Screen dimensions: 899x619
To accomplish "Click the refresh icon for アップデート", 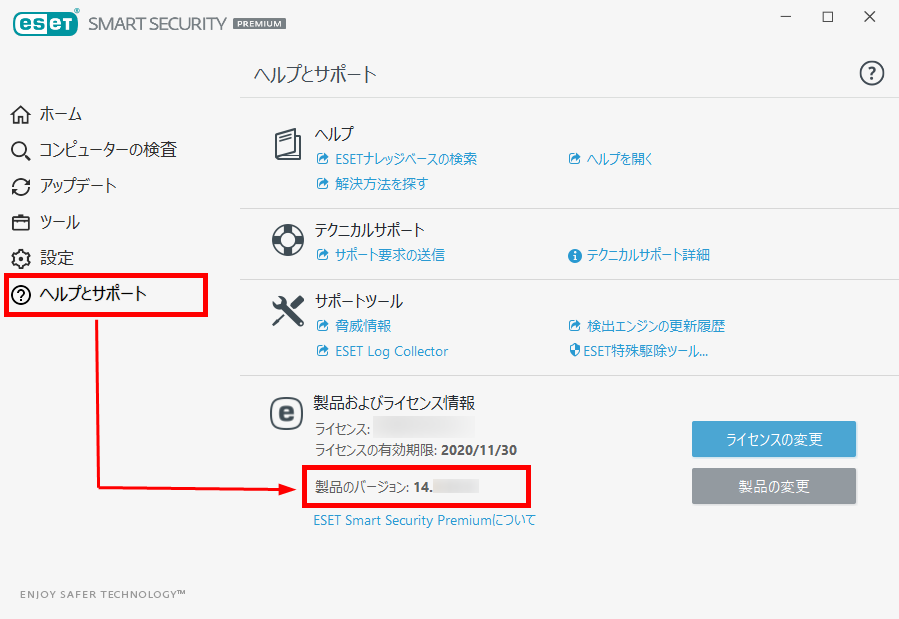I will 21,187.
